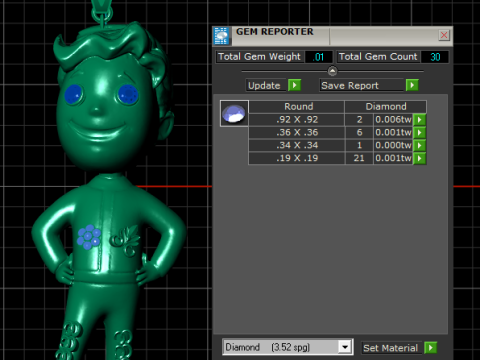The image size is (480, 360).
Task: Select the round diamond gem thumbnail
Action: coord(234,113)
